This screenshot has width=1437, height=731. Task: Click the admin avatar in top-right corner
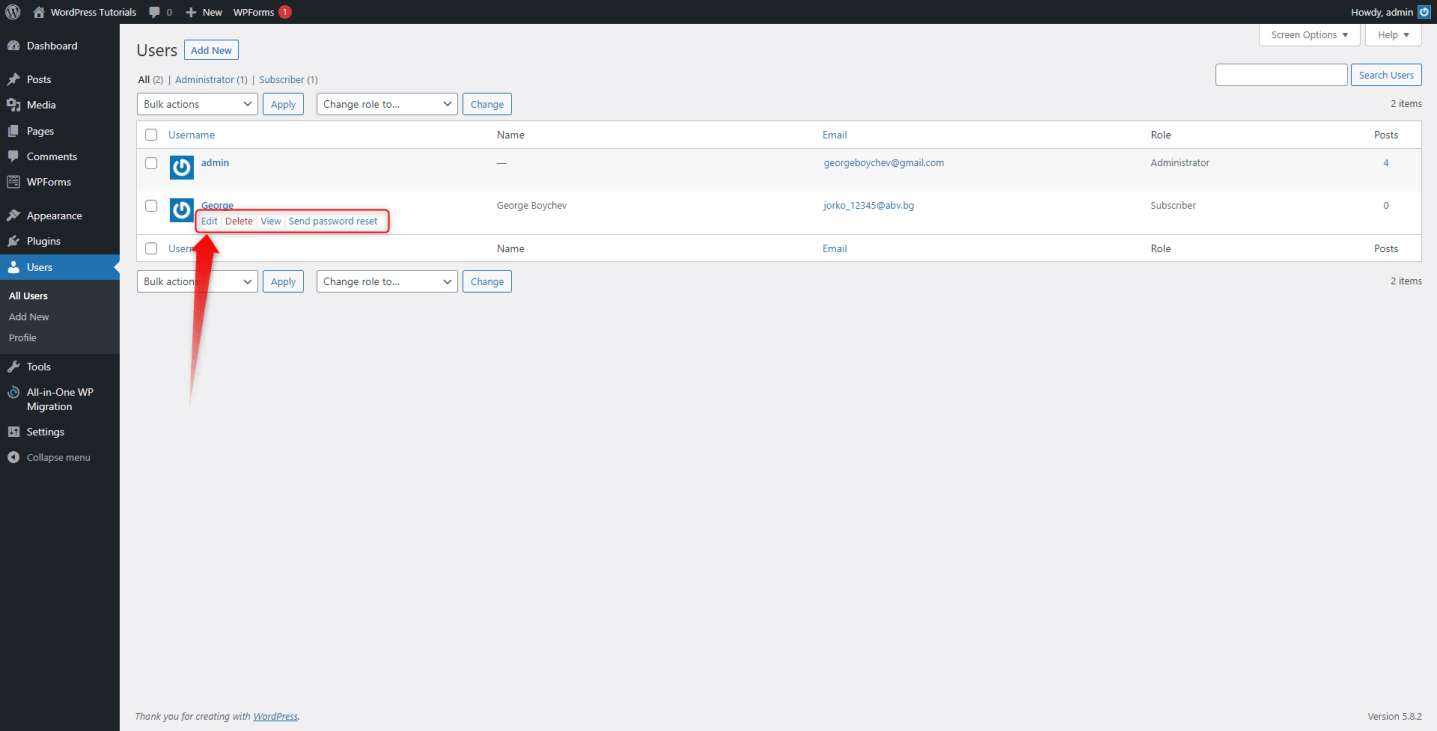(x=1424, y=12)
